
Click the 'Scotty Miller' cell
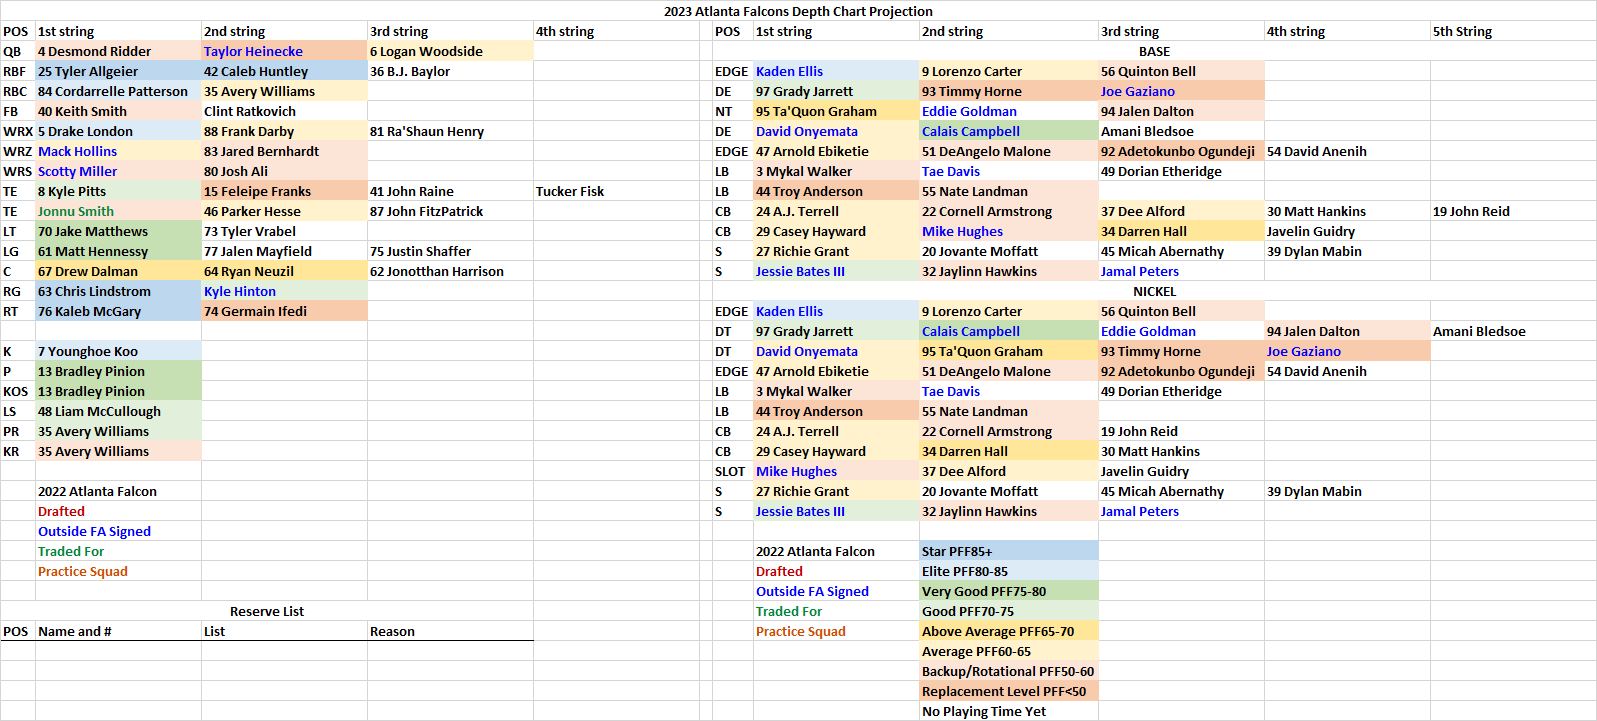point(118,171)
